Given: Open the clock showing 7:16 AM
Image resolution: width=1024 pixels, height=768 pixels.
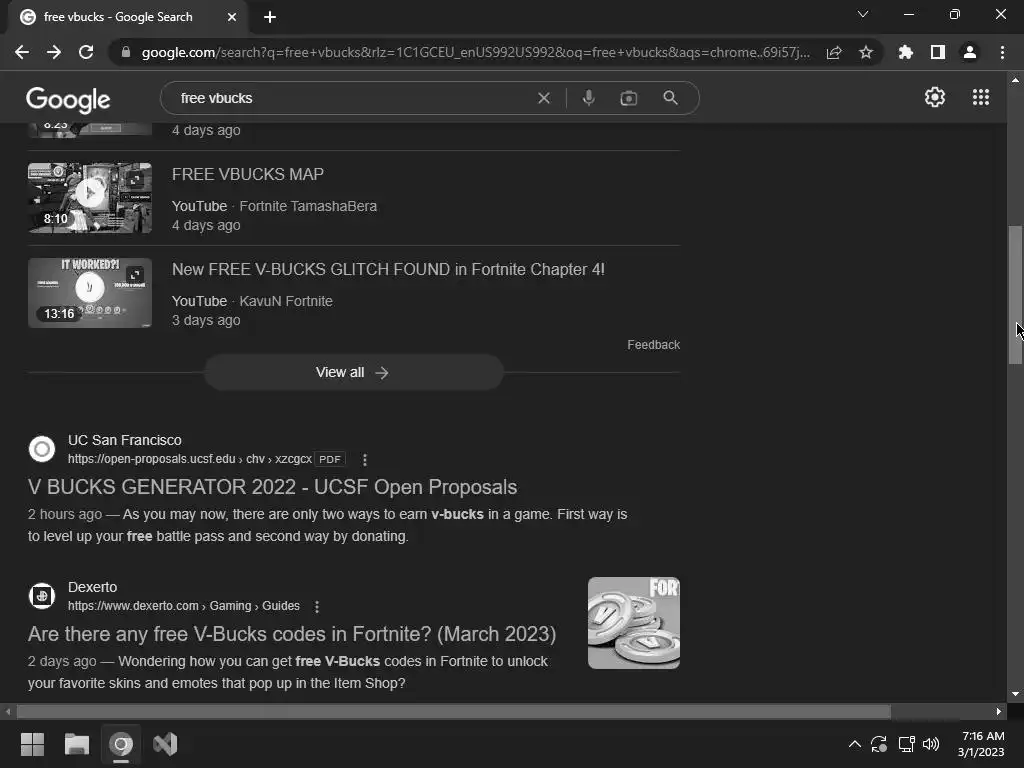Looking at the screenshot, I should (x=982, y=744).
